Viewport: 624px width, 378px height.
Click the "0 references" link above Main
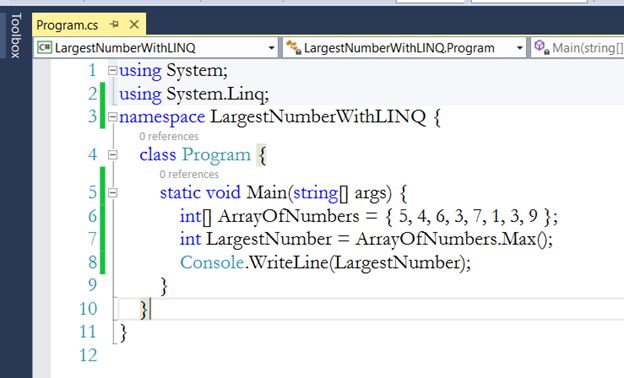(189, 174)
